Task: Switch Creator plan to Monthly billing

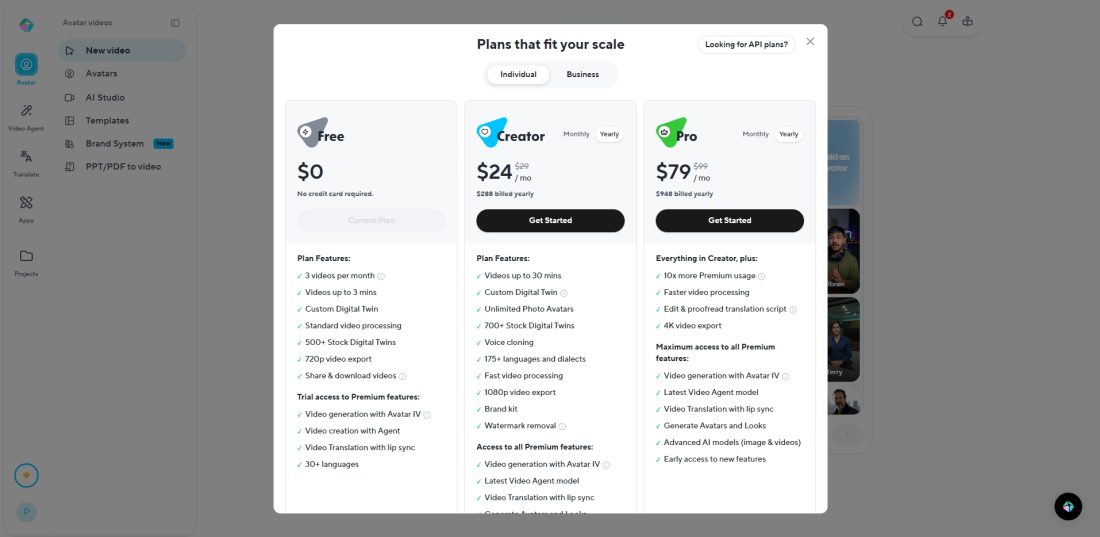Action: tap(576, 134)
